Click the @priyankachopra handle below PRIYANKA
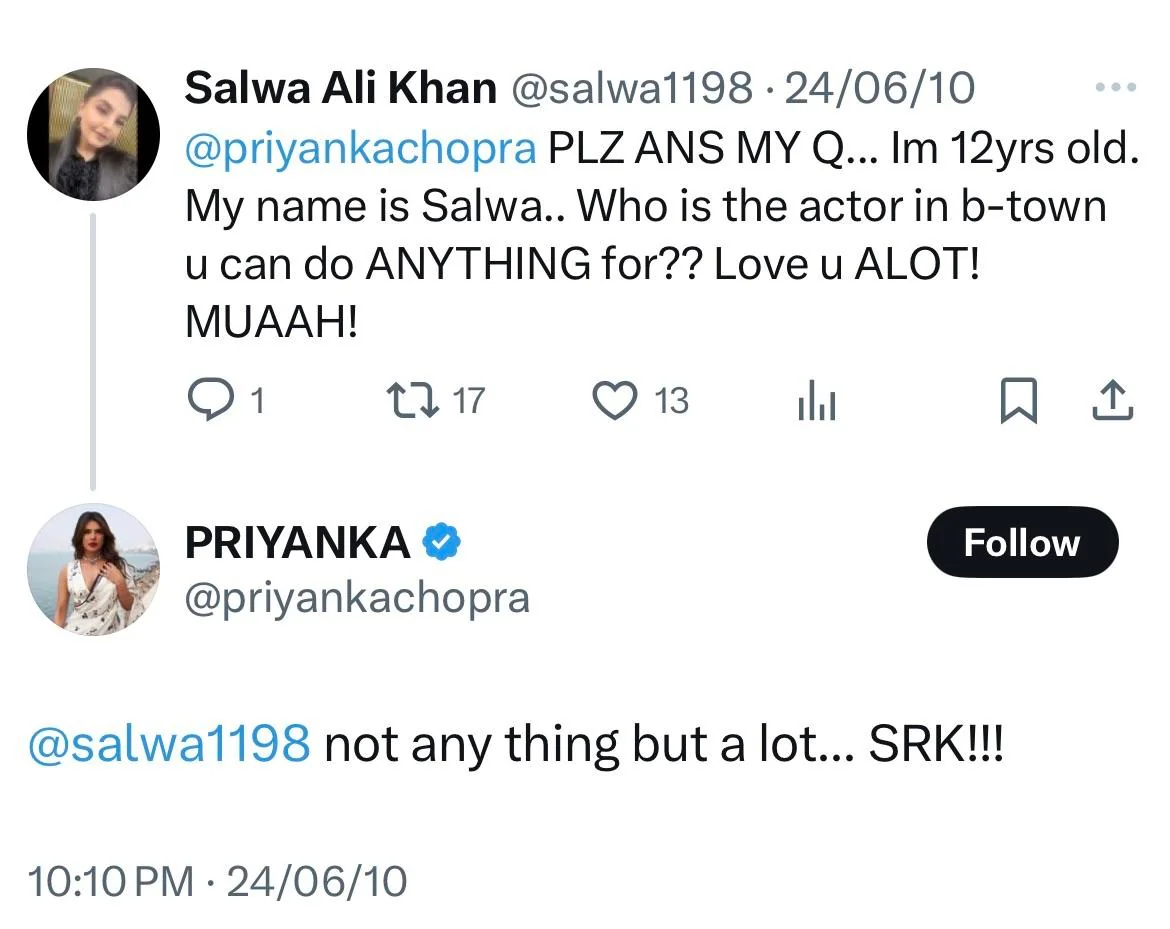1170x929 pixels. (357, 598)
